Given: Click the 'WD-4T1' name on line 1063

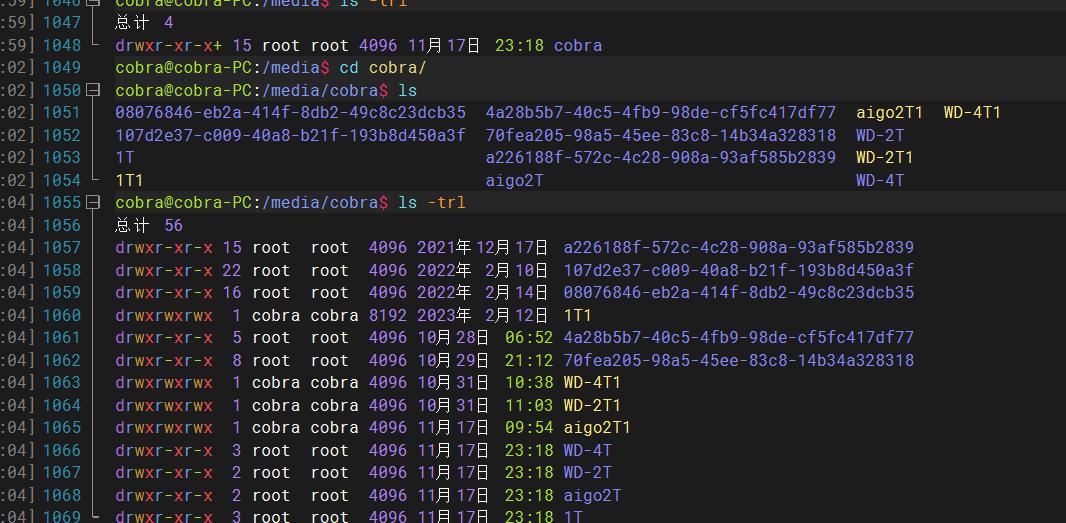Looking at the screenshot, I should 592,383.
